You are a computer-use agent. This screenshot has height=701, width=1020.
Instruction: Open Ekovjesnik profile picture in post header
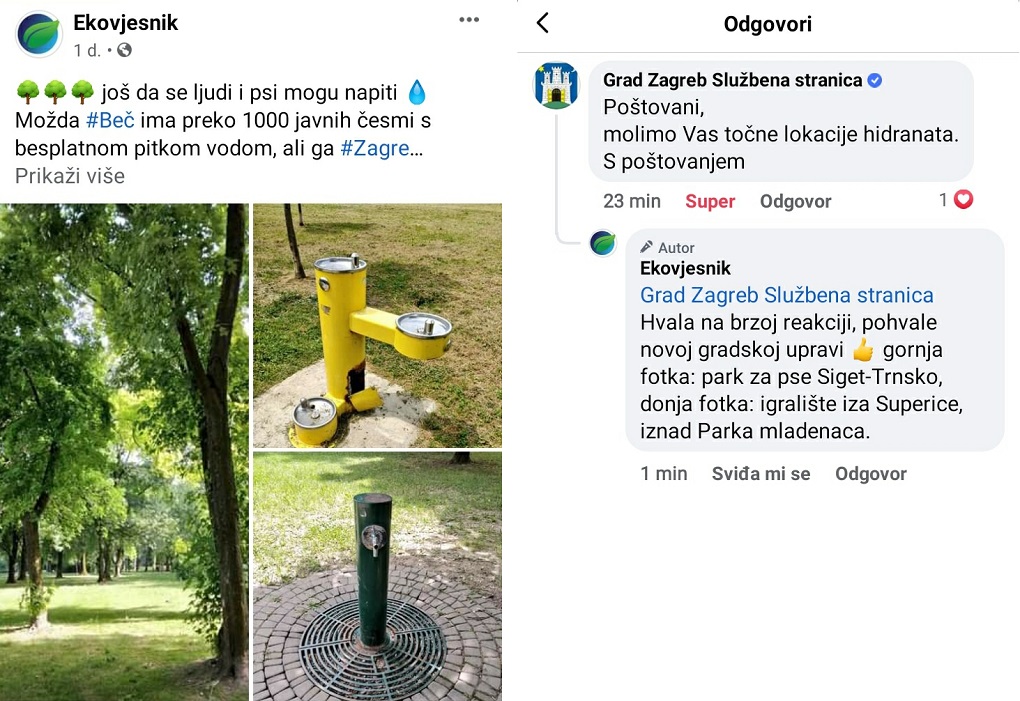pyautogui.click(x=38, y=34)
